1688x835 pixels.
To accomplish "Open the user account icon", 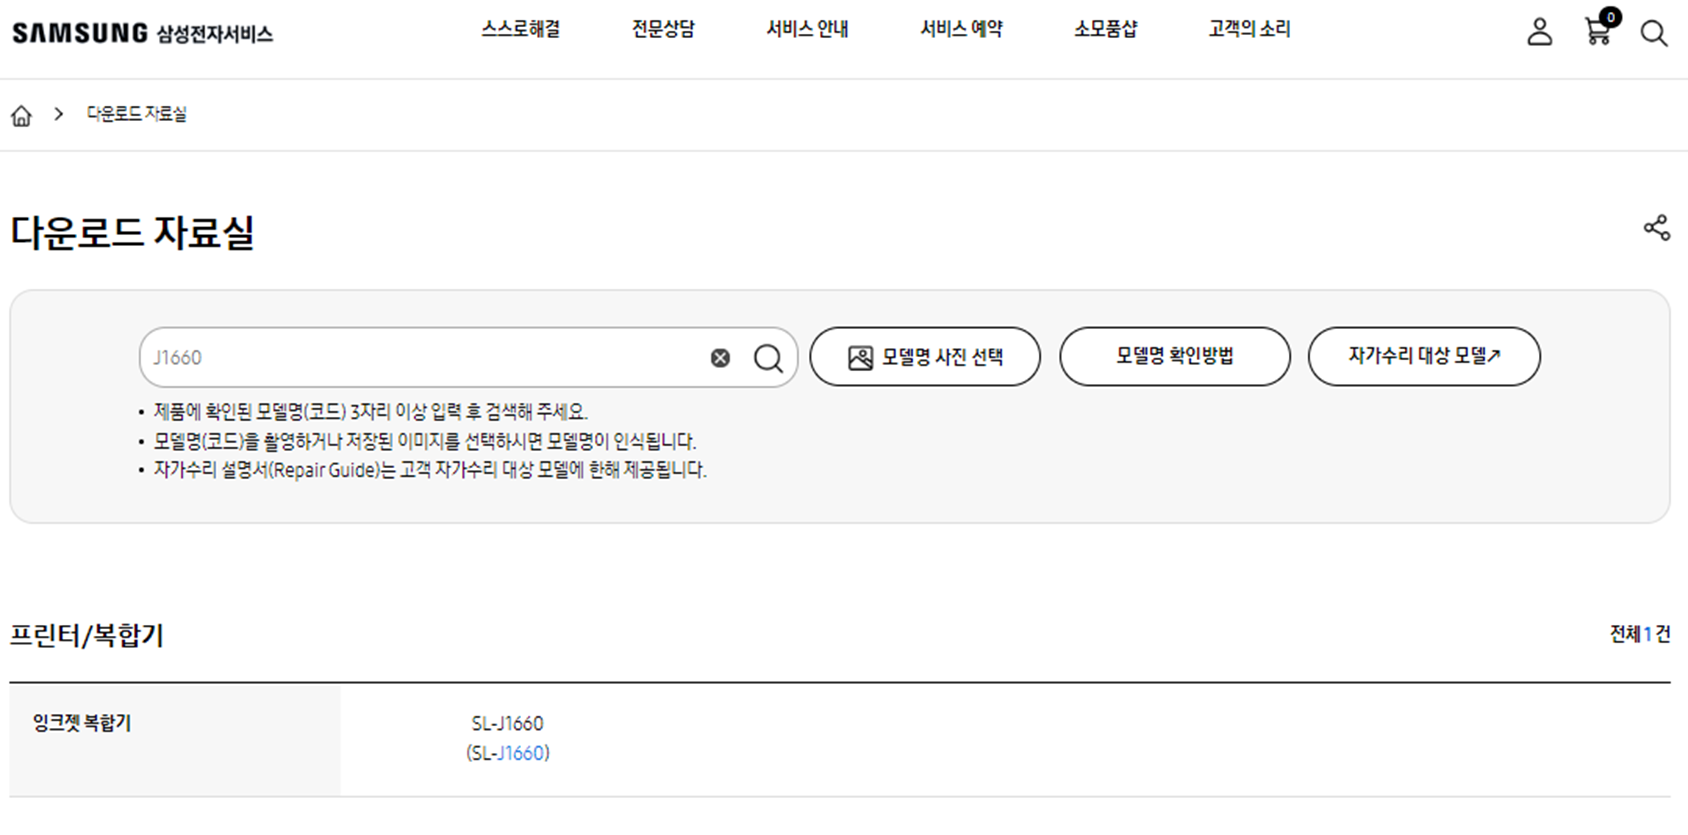I will (1540, 32).
